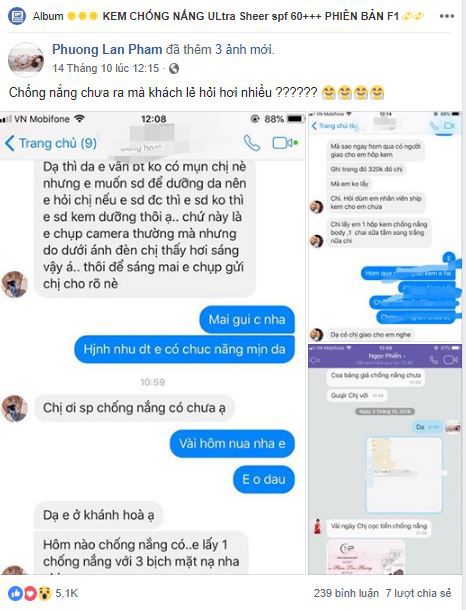Tap the Trang chủ (9) back chevron
This screenshot has height=610, width=466.
10,143
